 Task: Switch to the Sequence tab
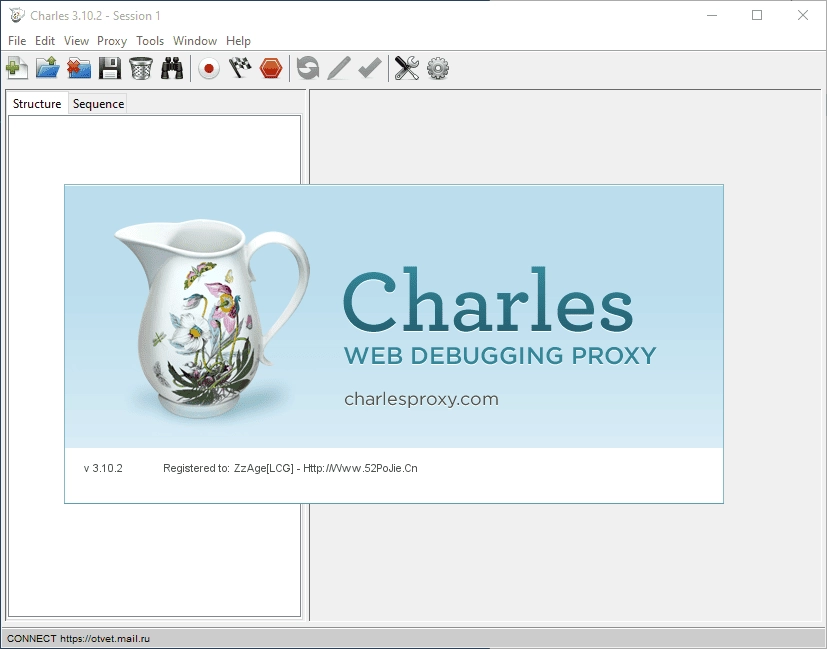click(98, 104)
